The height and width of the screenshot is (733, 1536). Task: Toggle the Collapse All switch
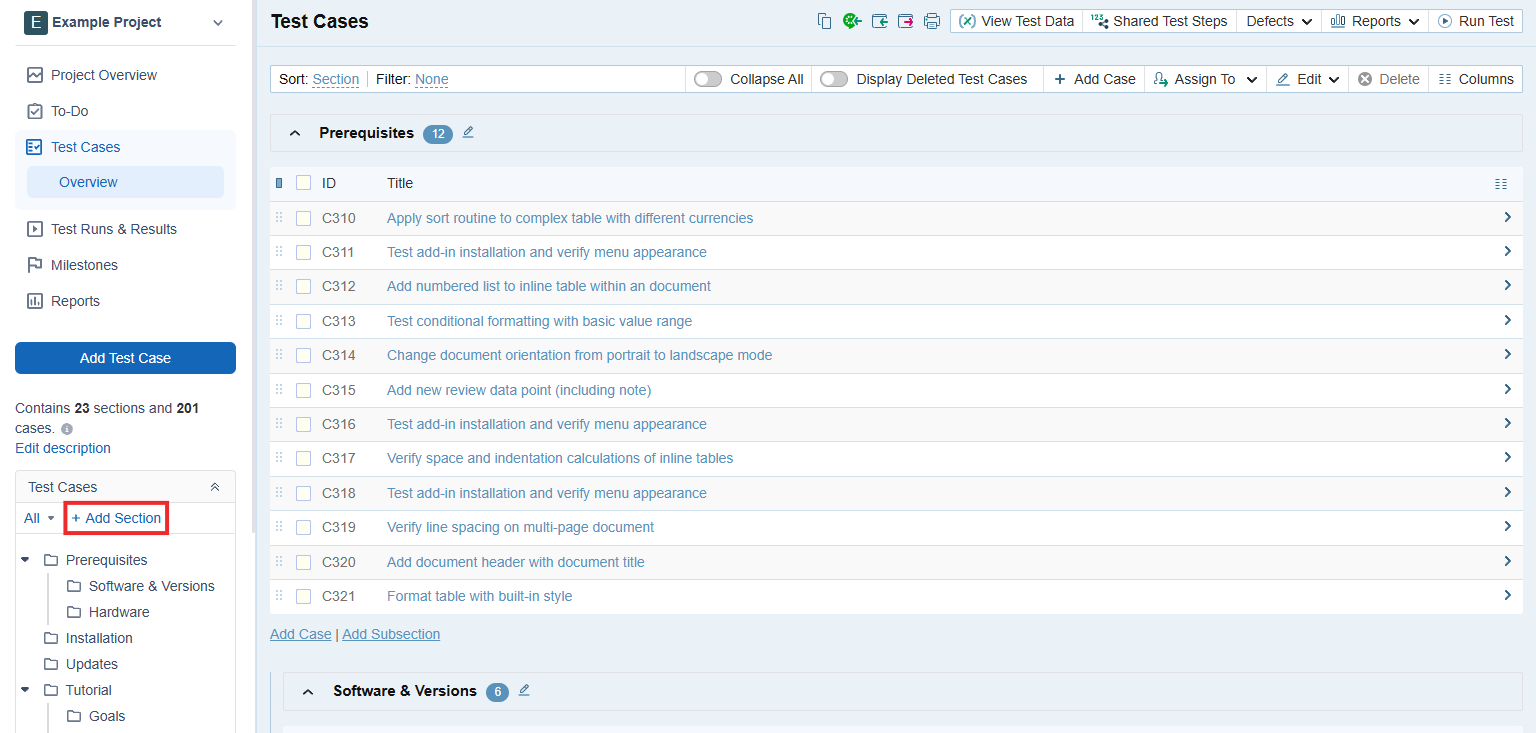[x=708, y=79]
